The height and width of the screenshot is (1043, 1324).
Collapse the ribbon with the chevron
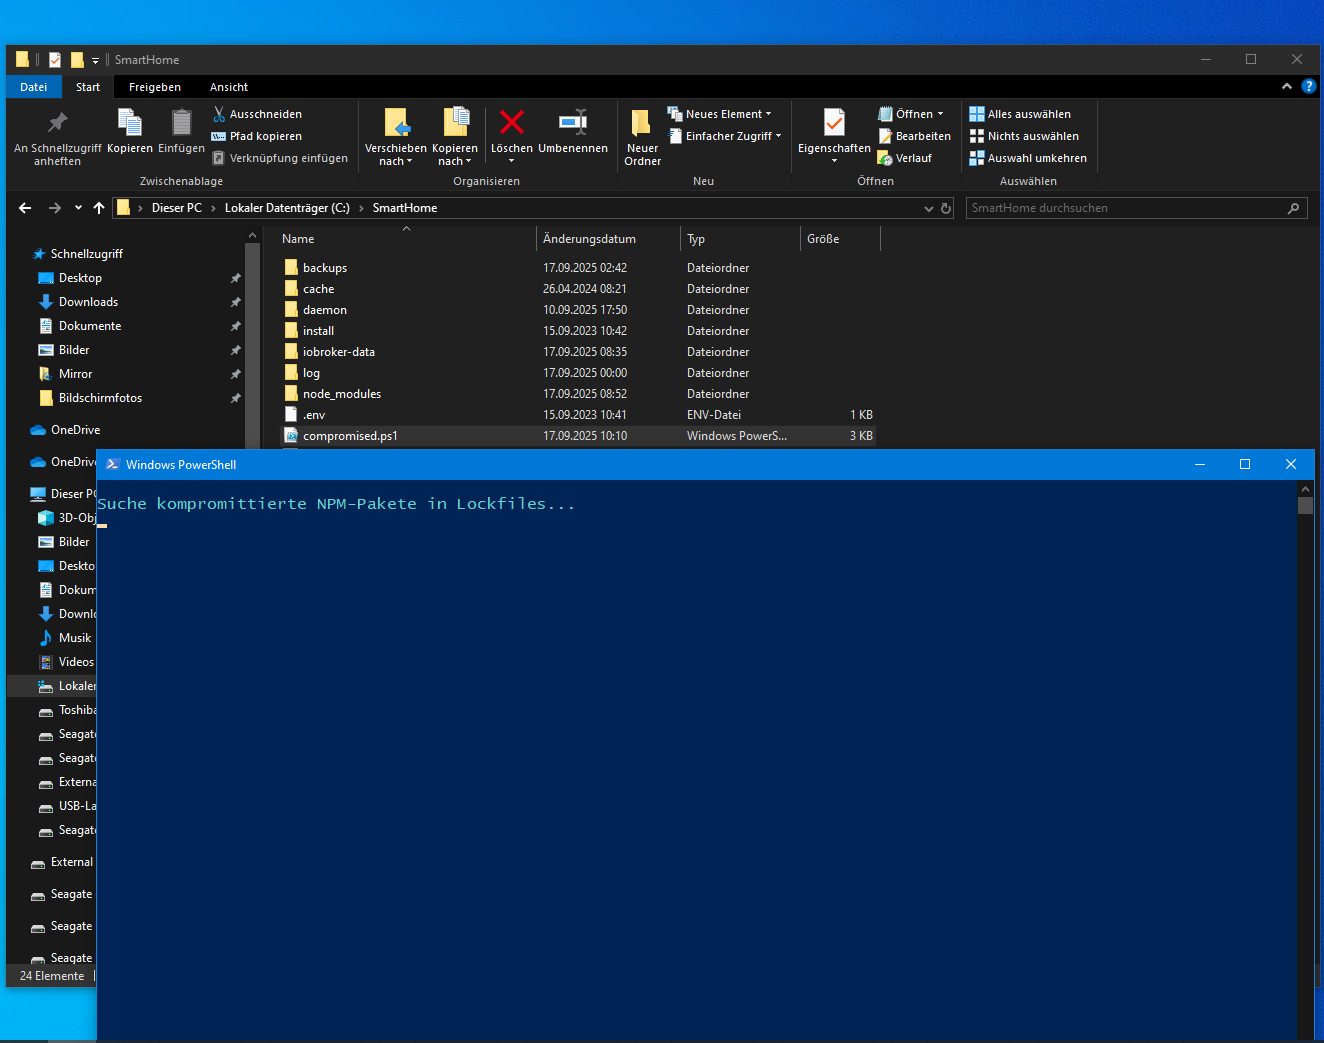point(1286,87)
